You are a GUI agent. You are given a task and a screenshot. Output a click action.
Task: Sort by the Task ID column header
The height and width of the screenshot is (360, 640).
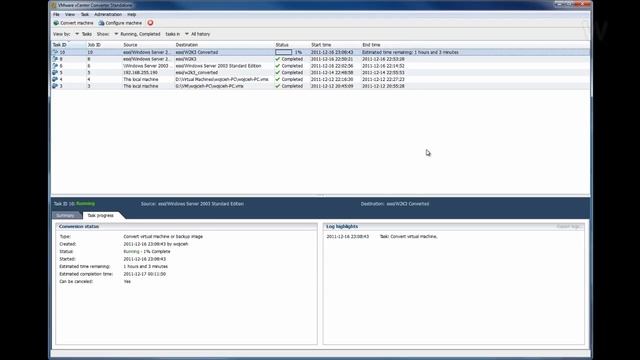(69, 45)
